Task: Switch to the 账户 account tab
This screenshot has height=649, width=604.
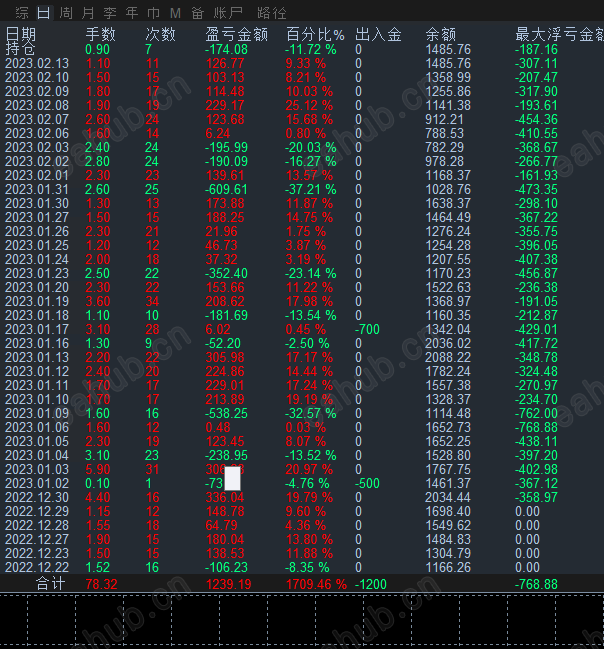Action: click(x=228, y=13)
